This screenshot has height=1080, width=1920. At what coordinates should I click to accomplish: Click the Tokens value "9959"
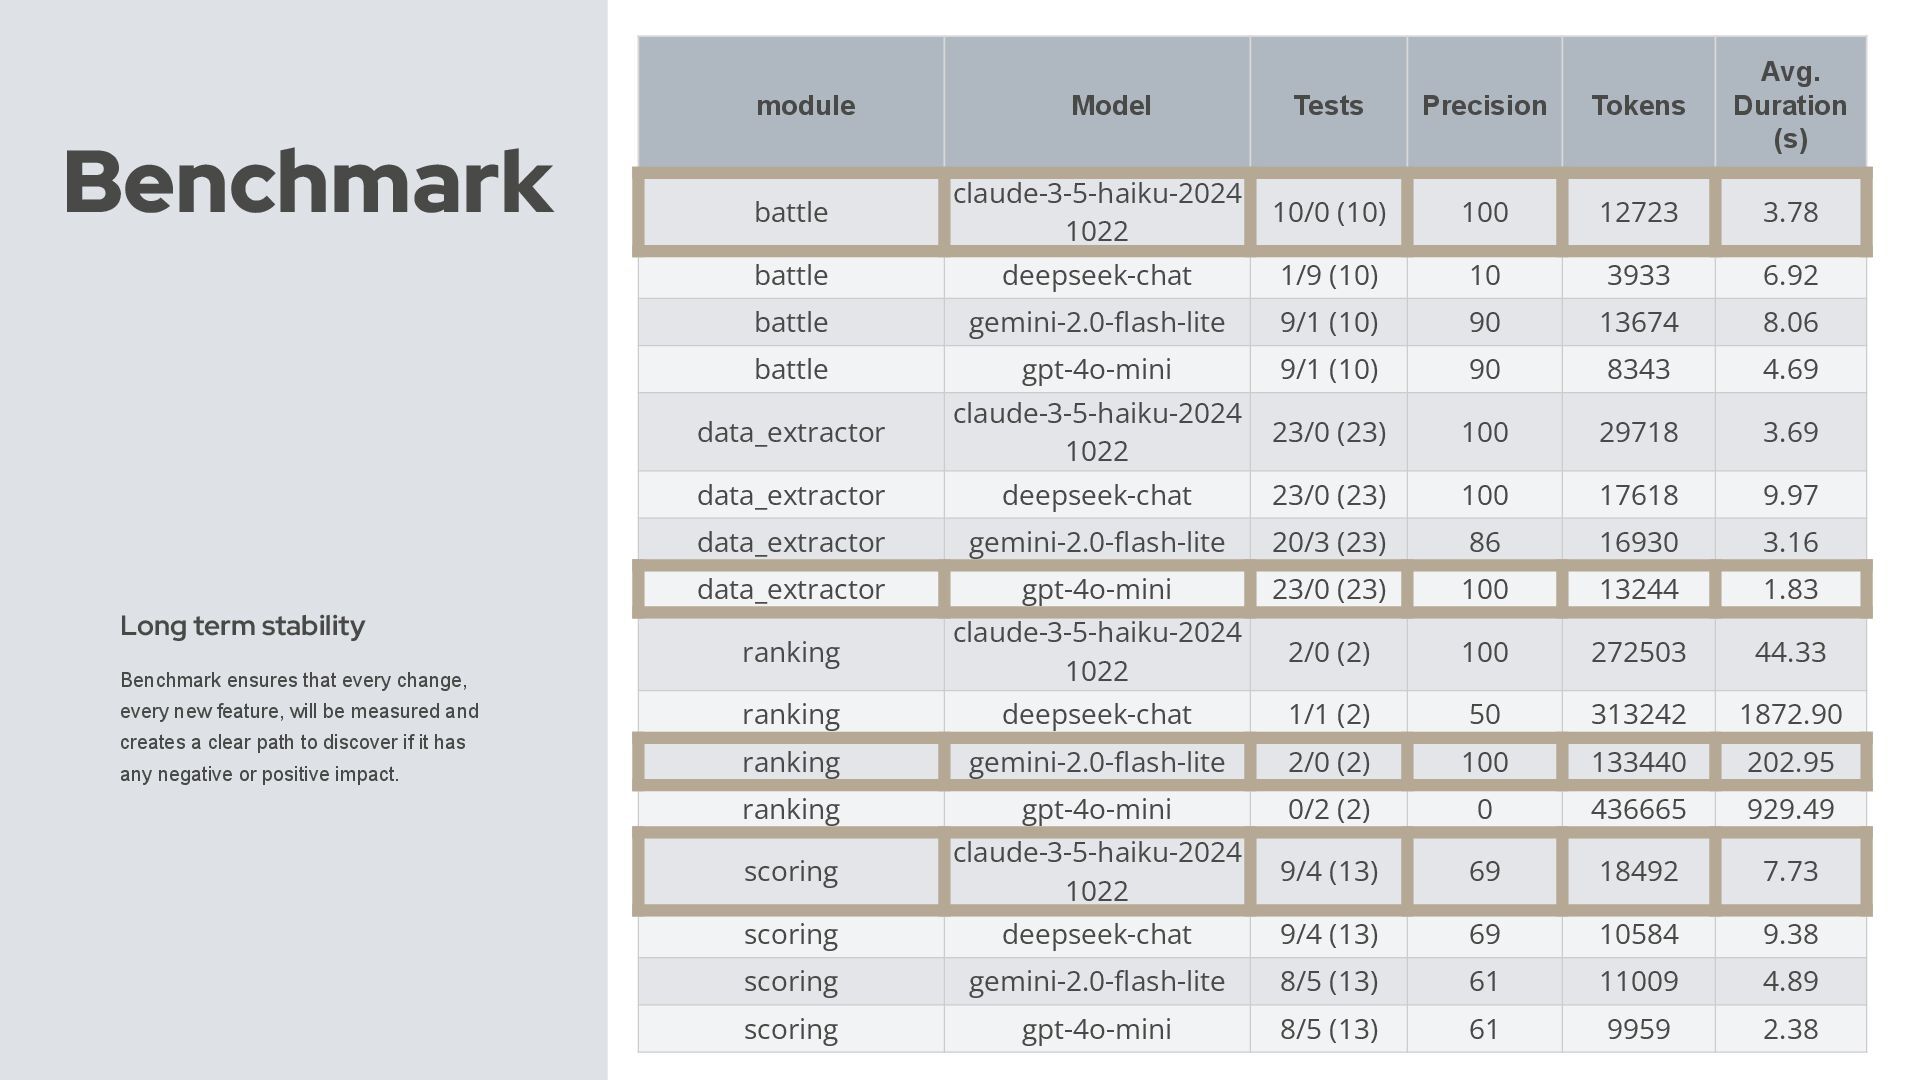click(1638, 1029)
